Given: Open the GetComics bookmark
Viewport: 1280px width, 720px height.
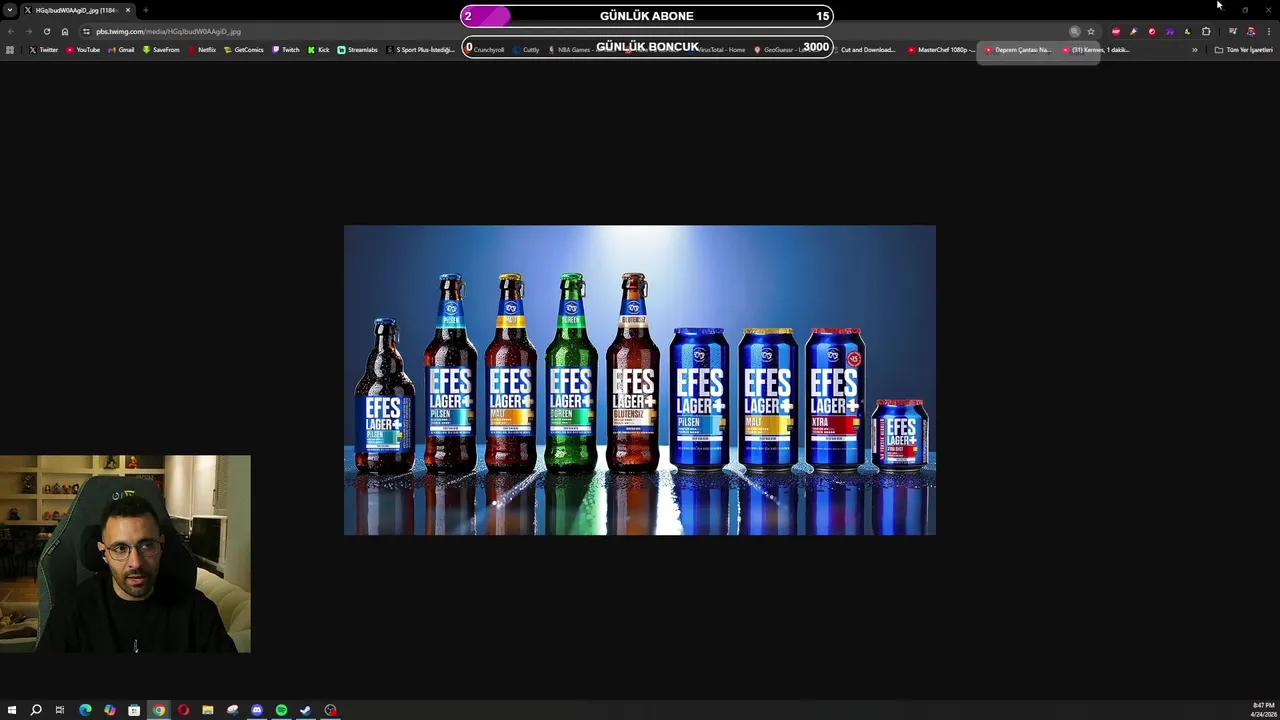Looking at the screenshot, I should coord(244,50).
